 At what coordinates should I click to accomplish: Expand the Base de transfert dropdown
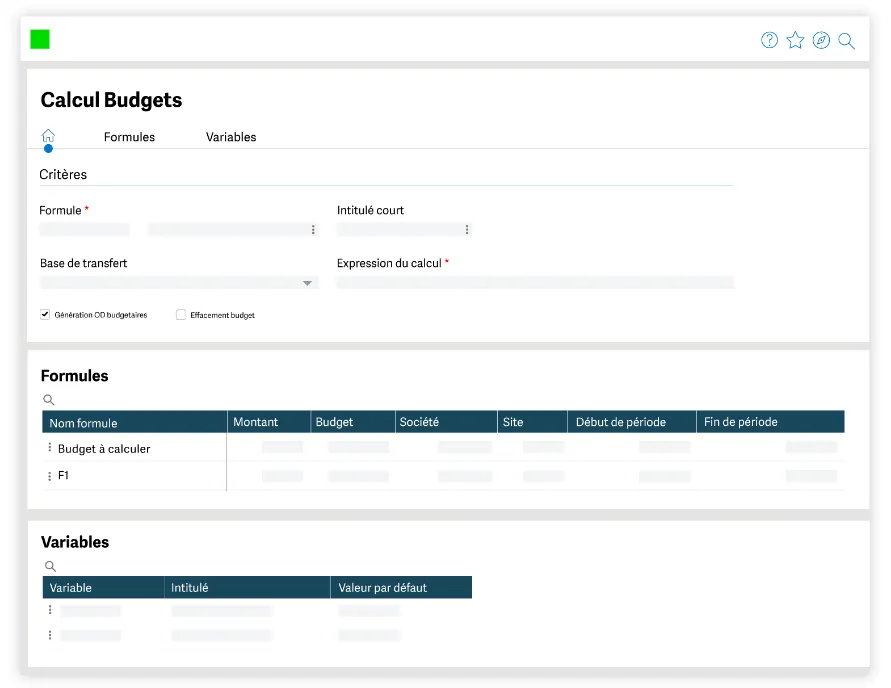click(x=307, y=283)
